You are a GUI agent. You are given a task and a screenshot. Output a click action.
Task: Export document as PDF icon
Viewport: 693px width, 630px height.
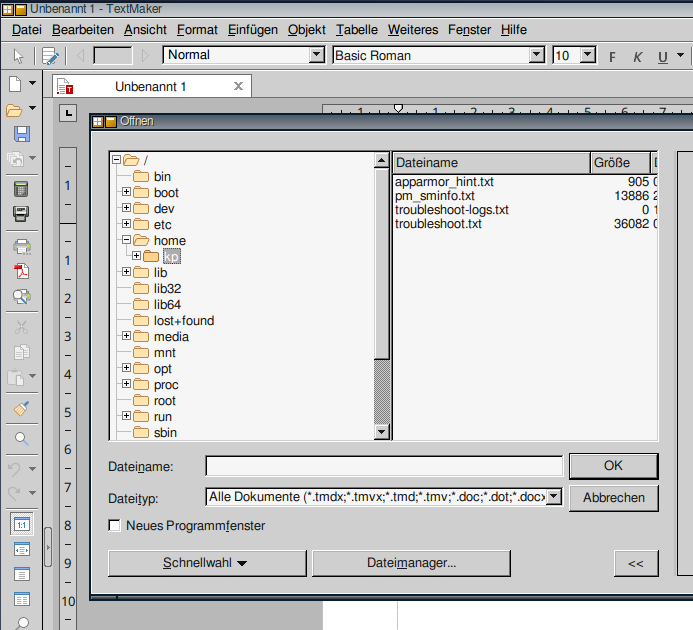[x=21, y=271]
